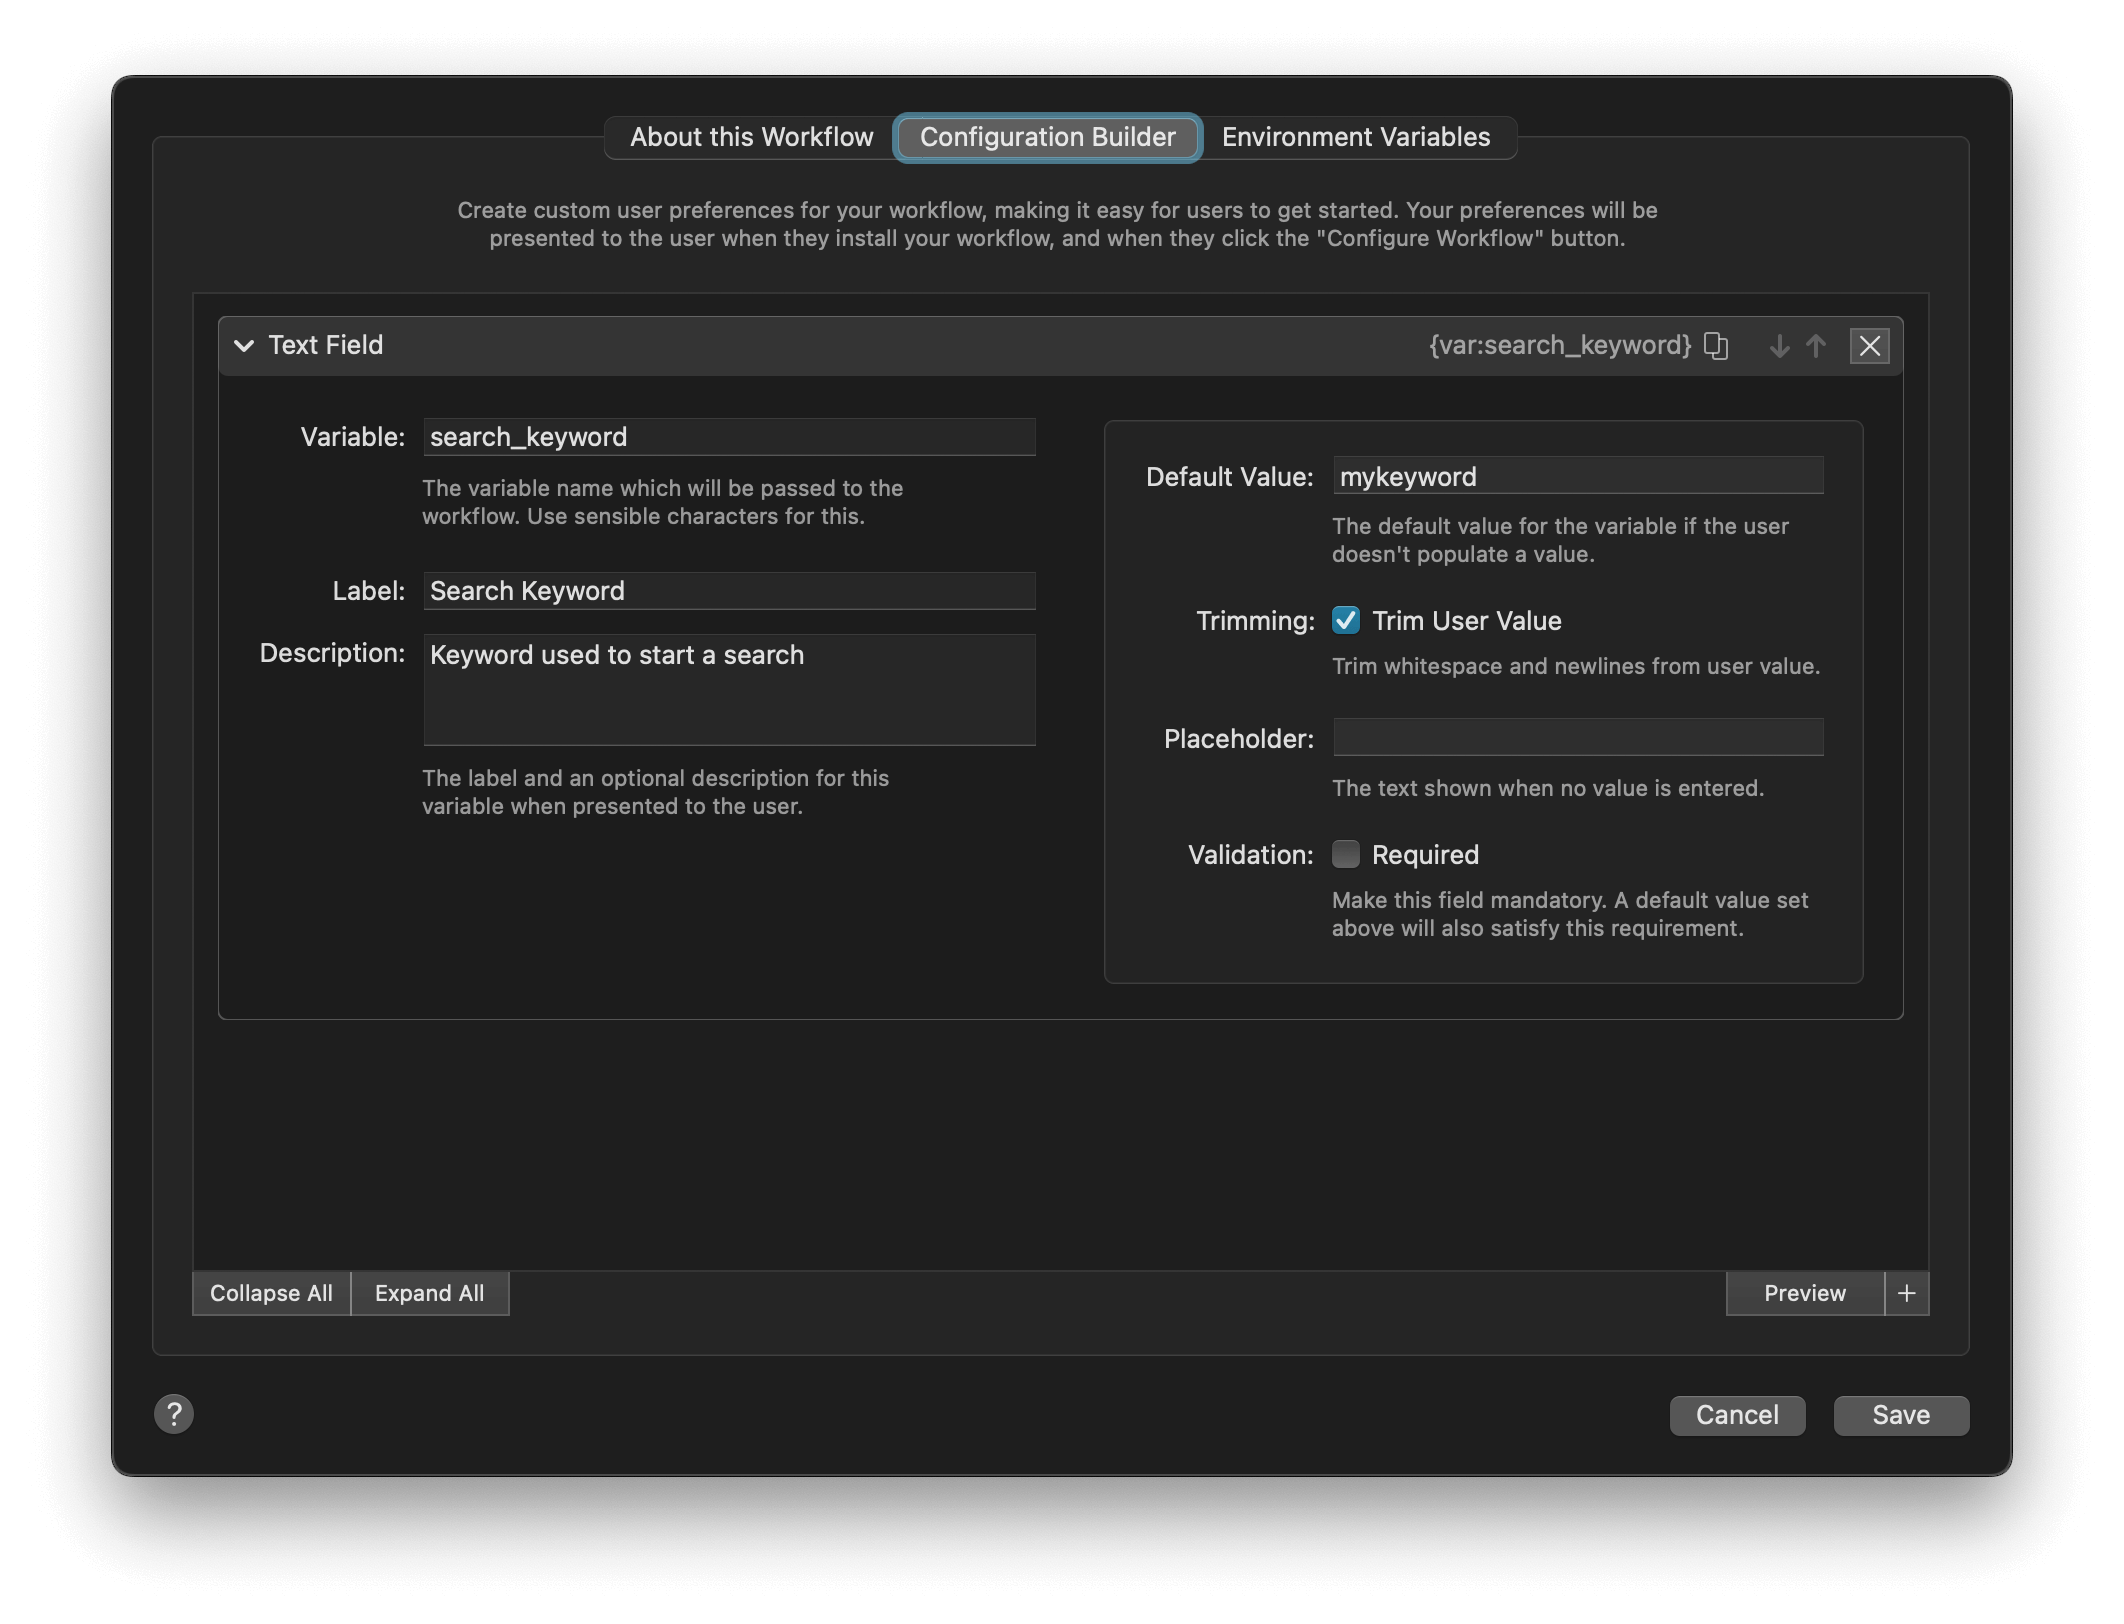
Task: Open the Preview of configuration
Action: 1804,1293
